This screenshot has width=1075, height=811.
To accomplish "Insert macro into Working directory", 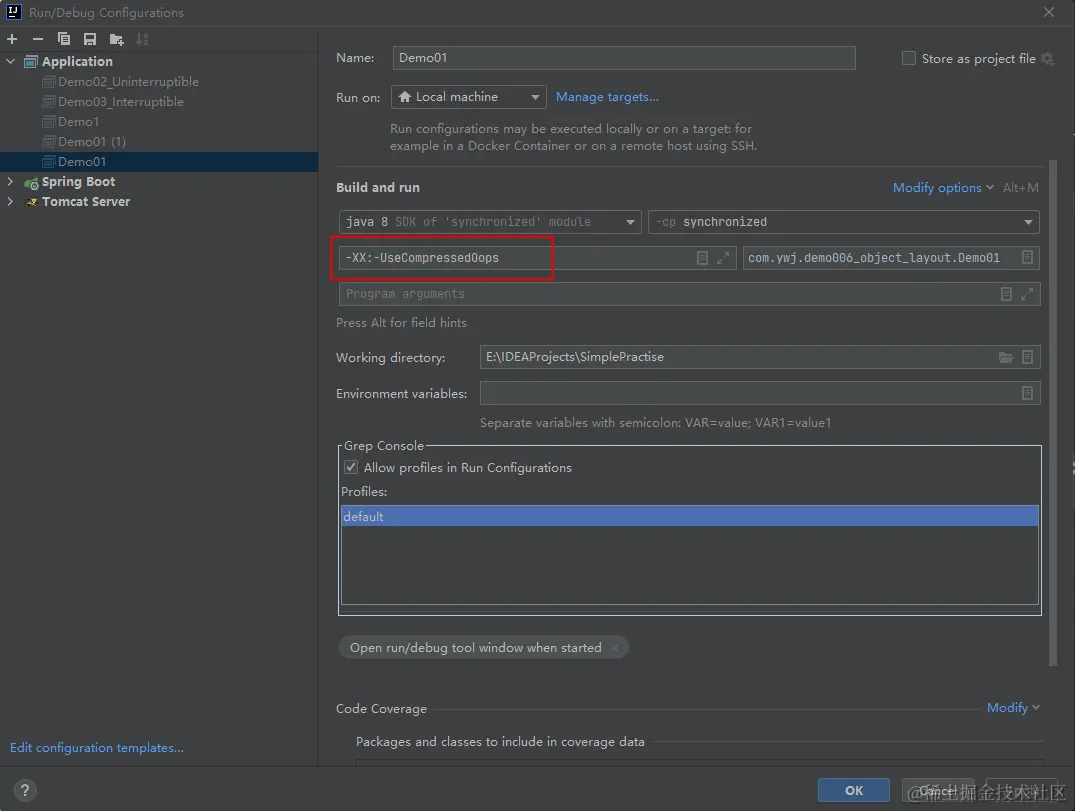I will click(1027, 357).
